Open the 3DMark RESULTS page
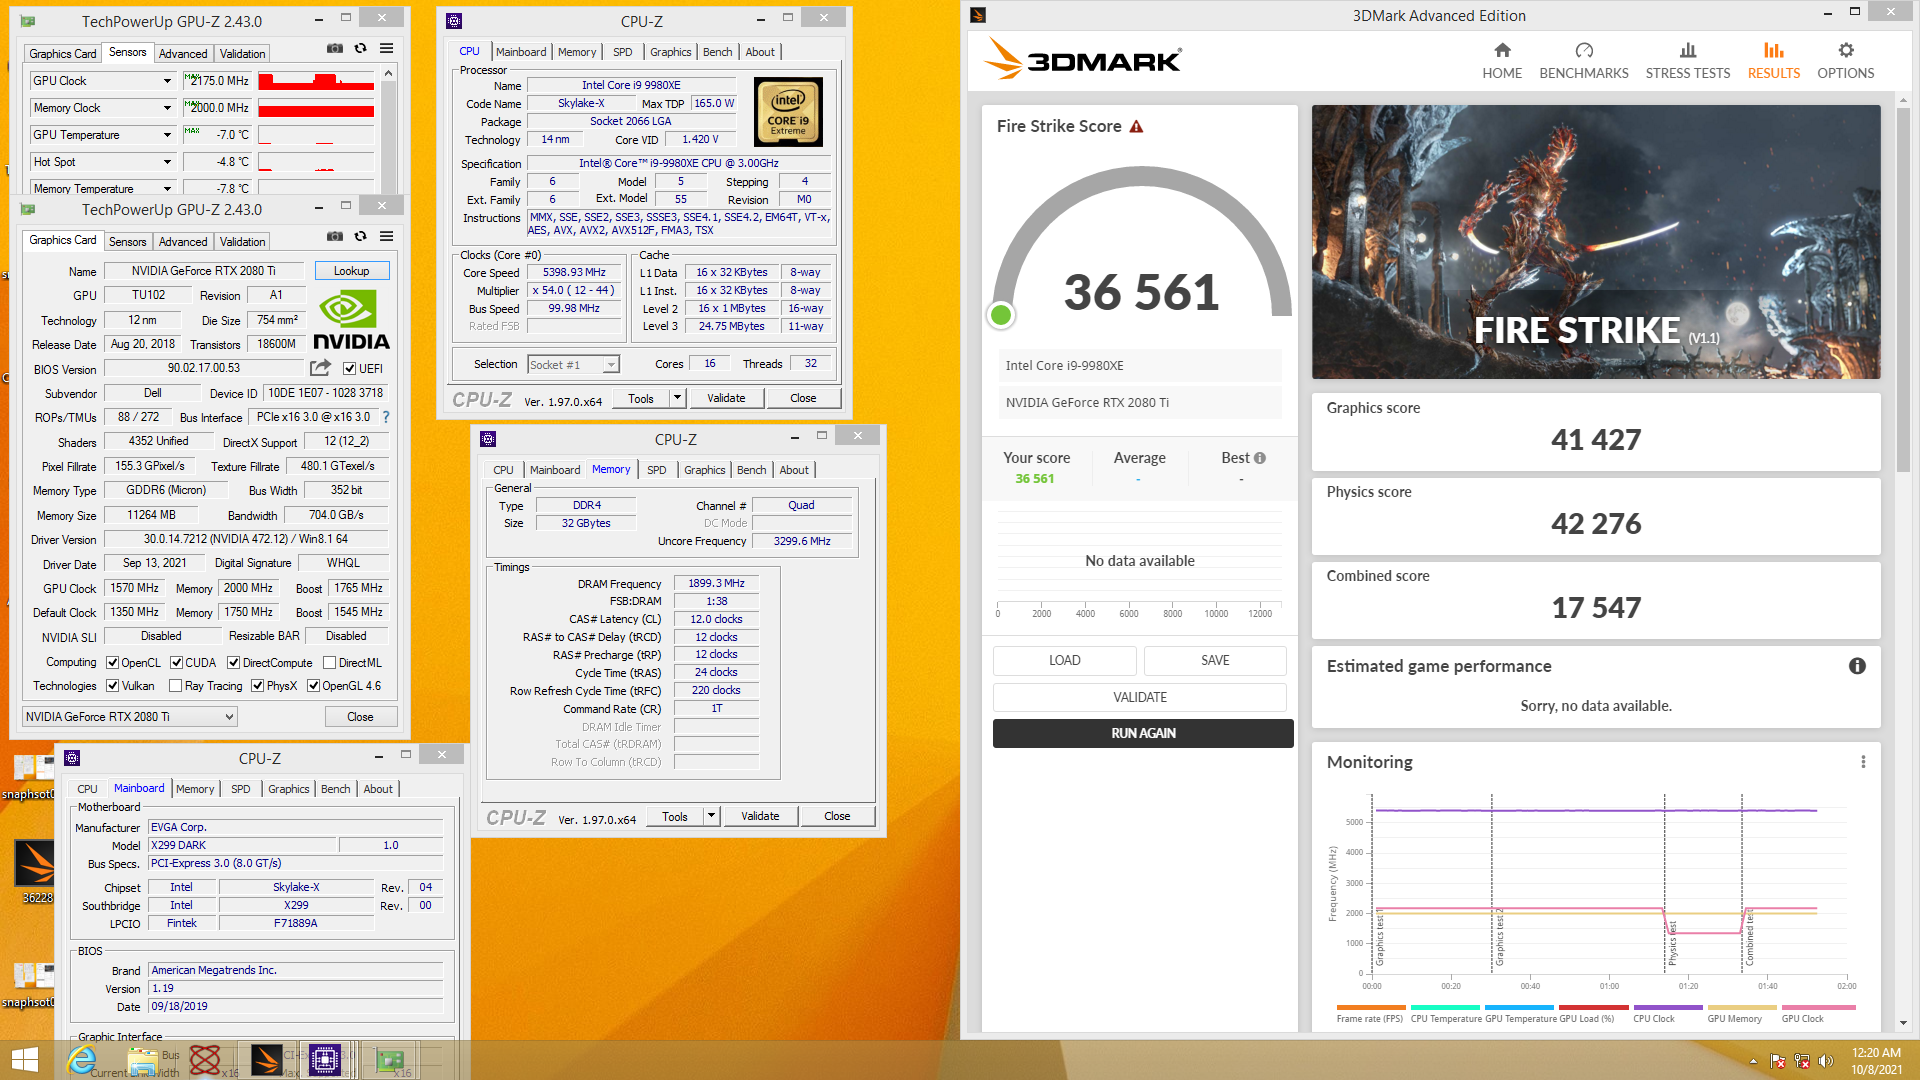 point(1774,61)
